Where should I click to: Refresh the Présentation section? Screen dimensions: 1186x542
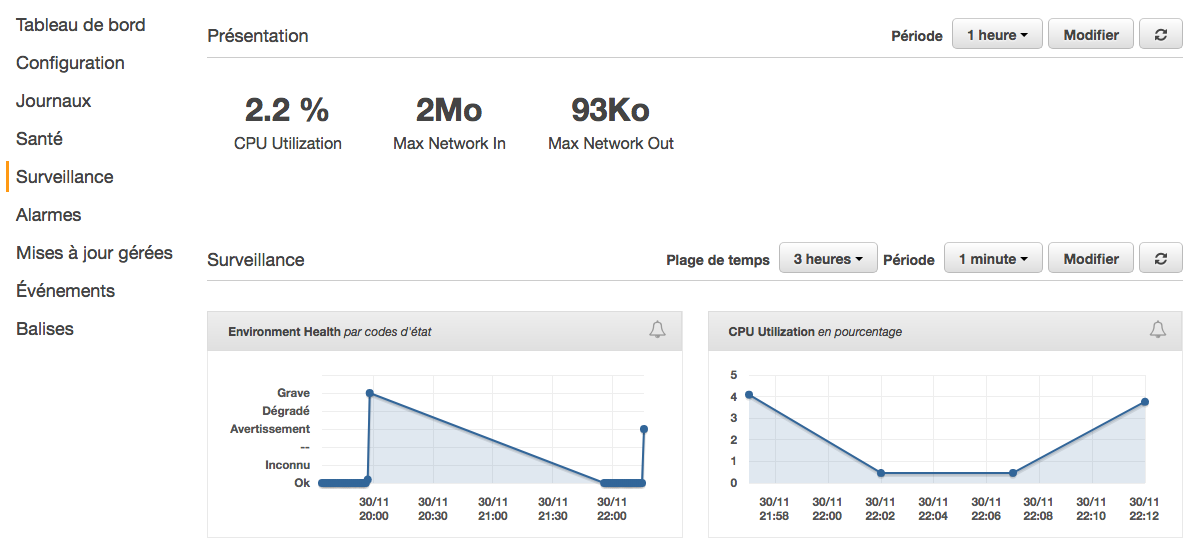point(1160,35)
